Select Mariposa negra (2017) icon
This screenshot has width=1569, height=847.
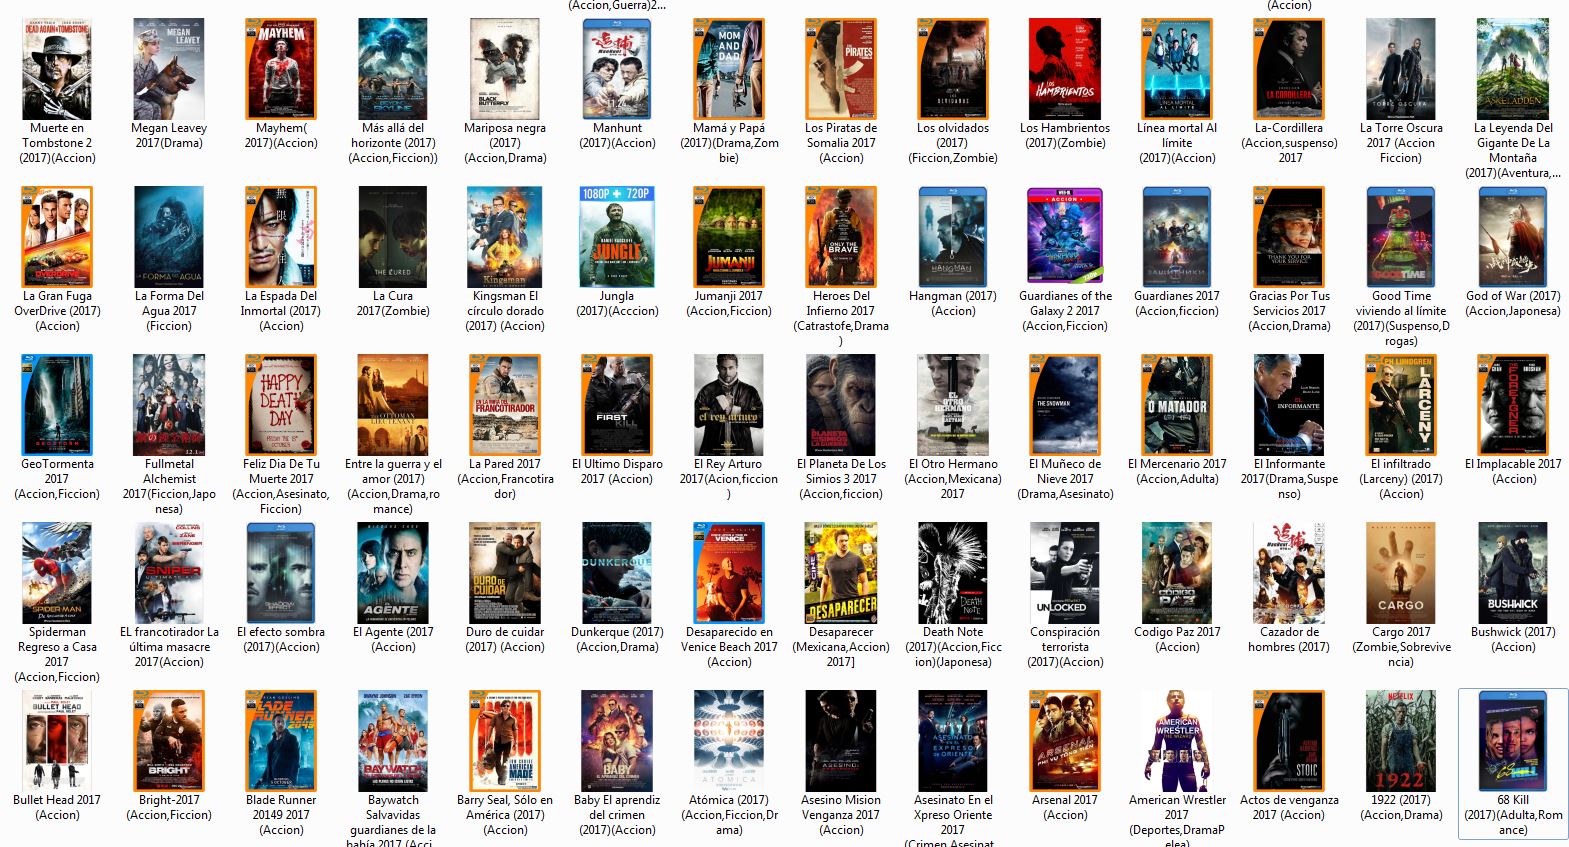point(505,69)
